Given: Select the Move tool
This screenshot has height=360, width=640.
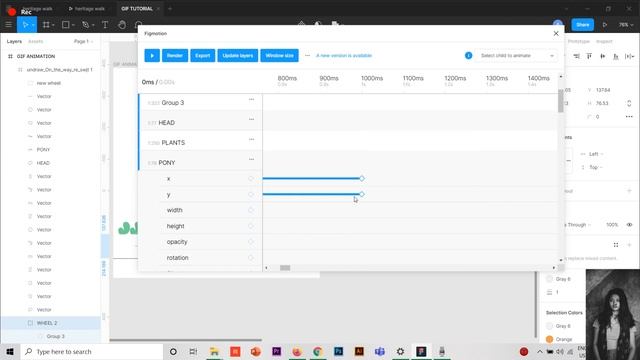Looking at the screenshot, I should pyautogui.click(x=25, y=25).
